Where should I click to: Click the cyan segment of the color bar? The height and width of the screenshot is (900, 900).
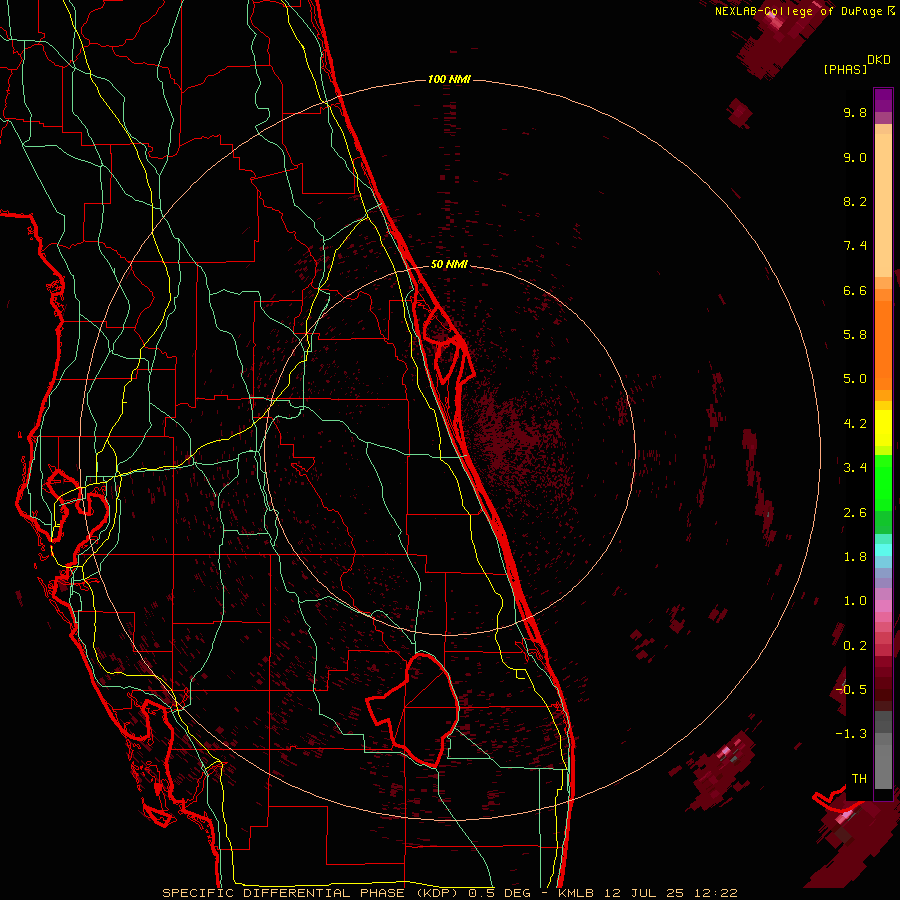883,550
